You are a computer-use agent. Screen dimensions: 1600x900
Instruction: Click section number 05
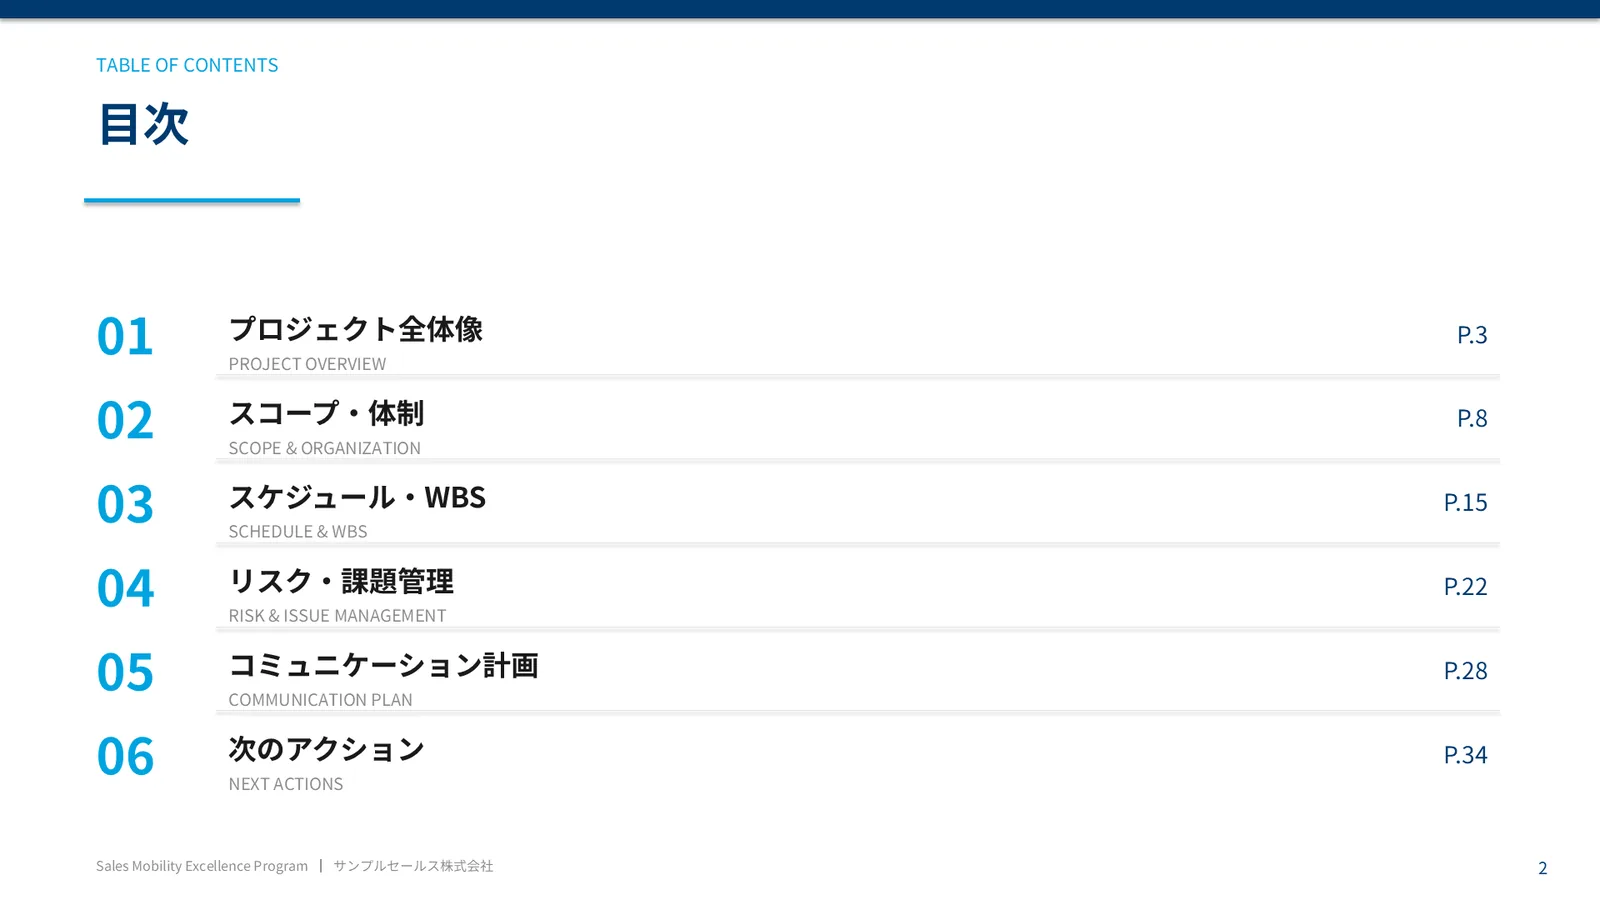click(125, 673)
